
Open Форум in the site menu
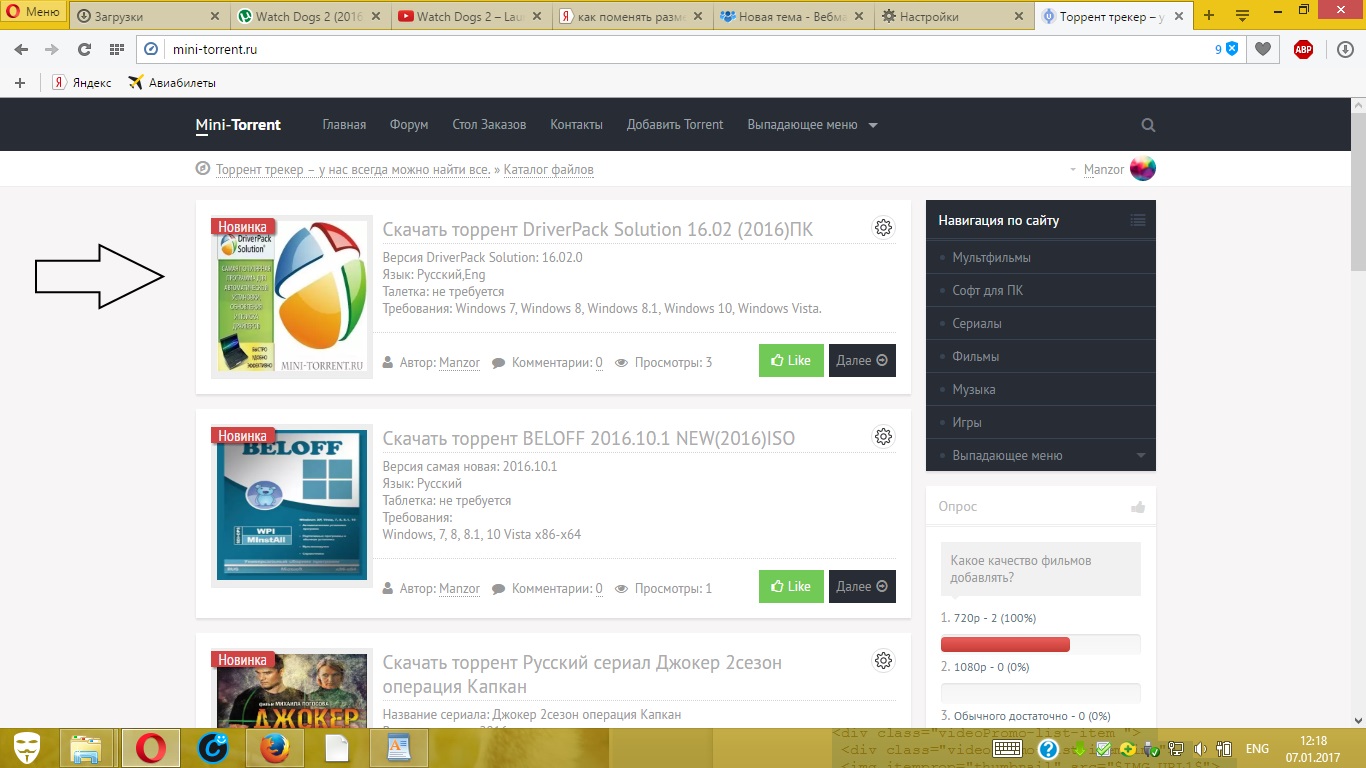[x=409, y=125]
